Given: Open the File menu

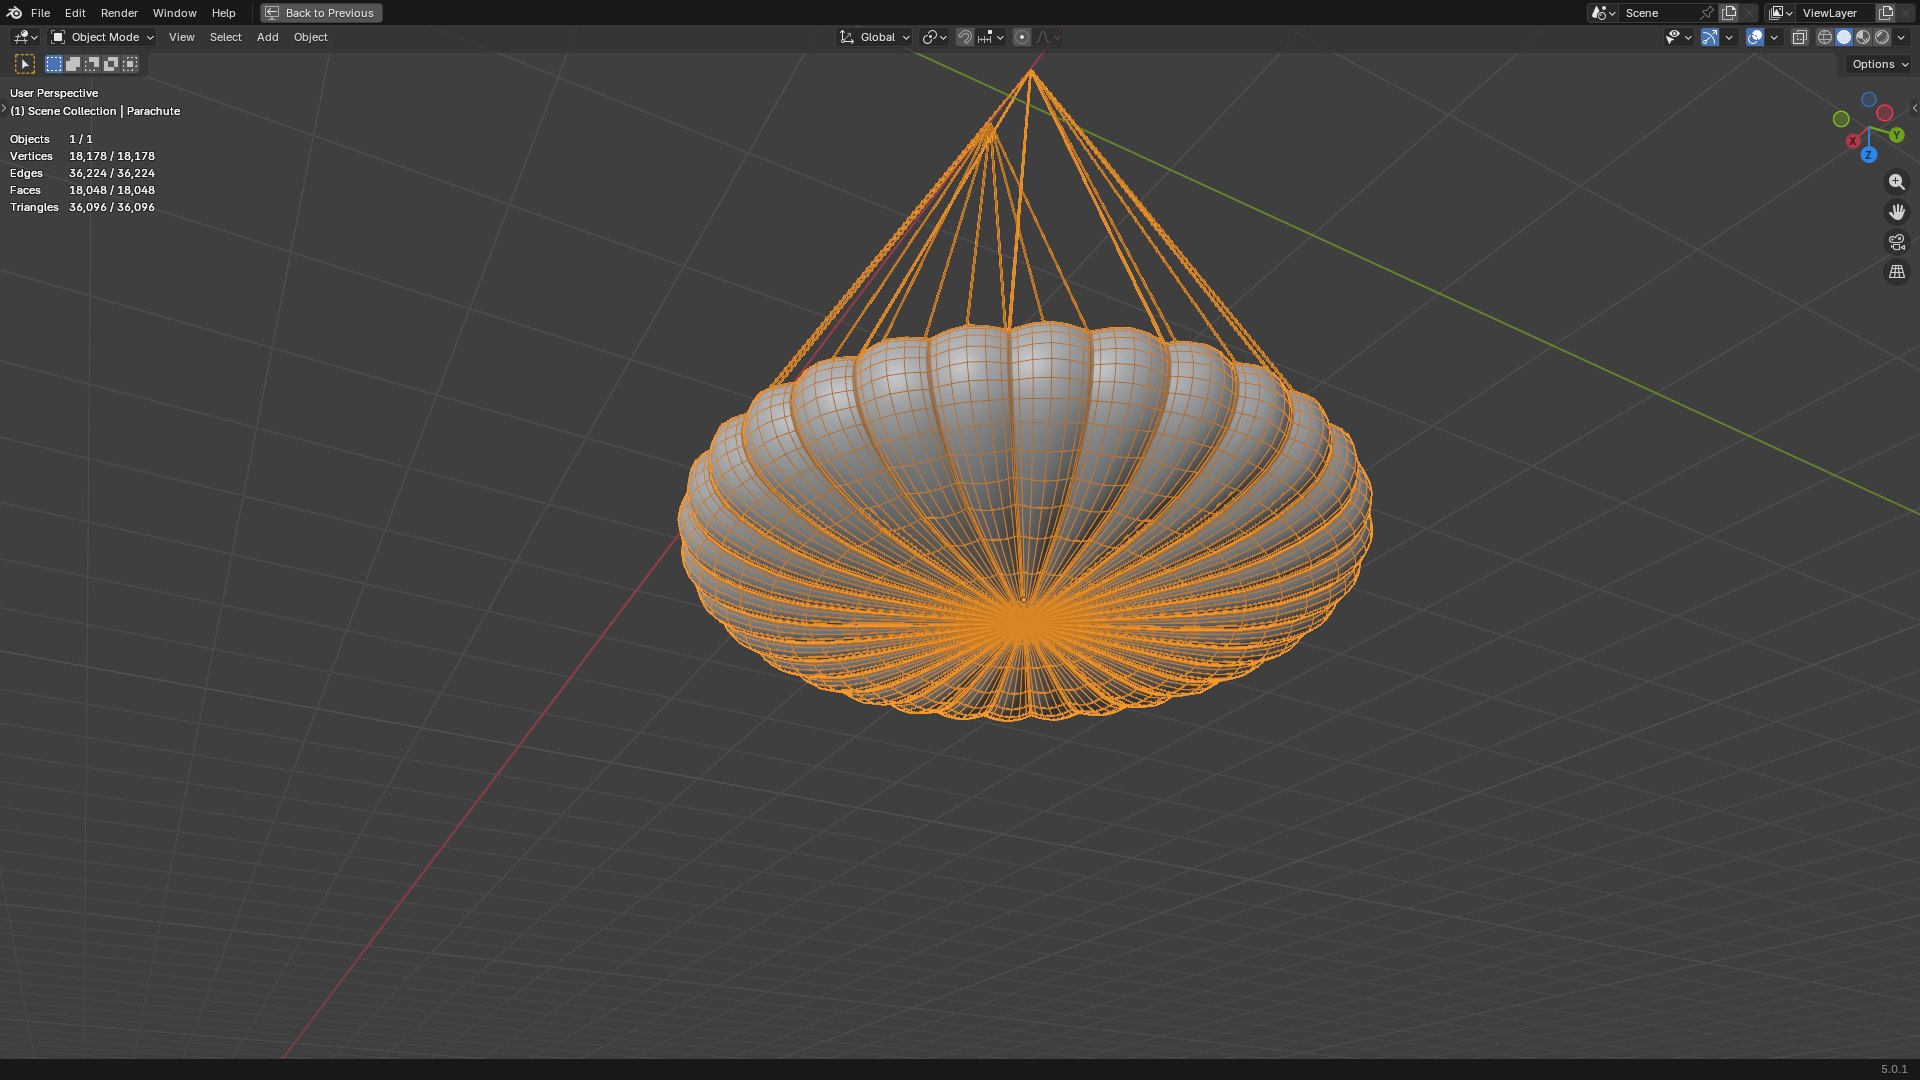Looking at the screenshot, I should click(40, 13).
